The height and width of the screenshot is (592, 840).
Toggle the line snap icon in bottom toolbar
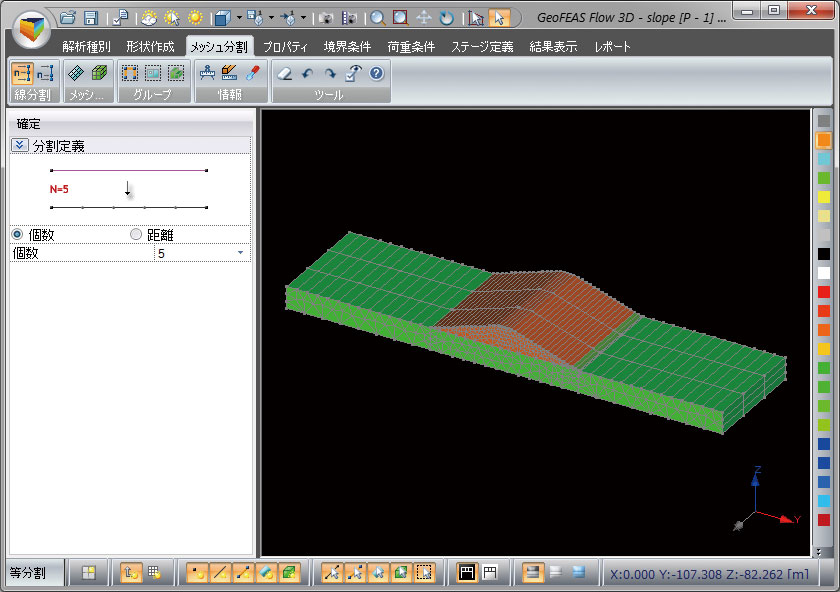(x=221, y=573)
